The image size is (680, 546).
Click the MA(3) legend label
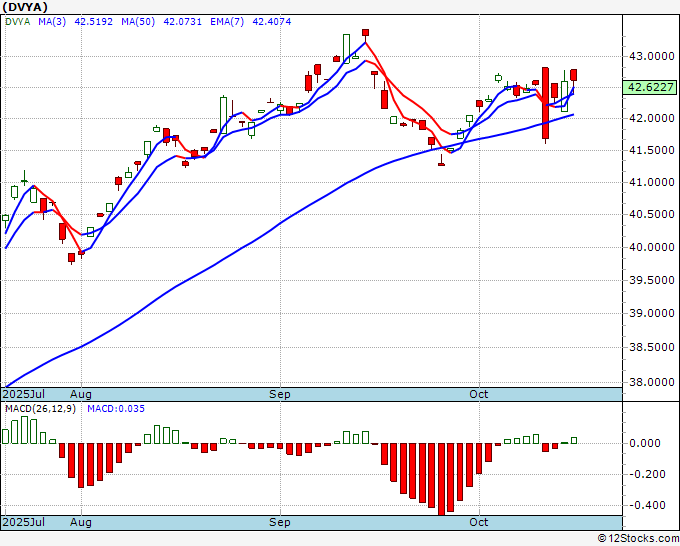tap(52, 22)
